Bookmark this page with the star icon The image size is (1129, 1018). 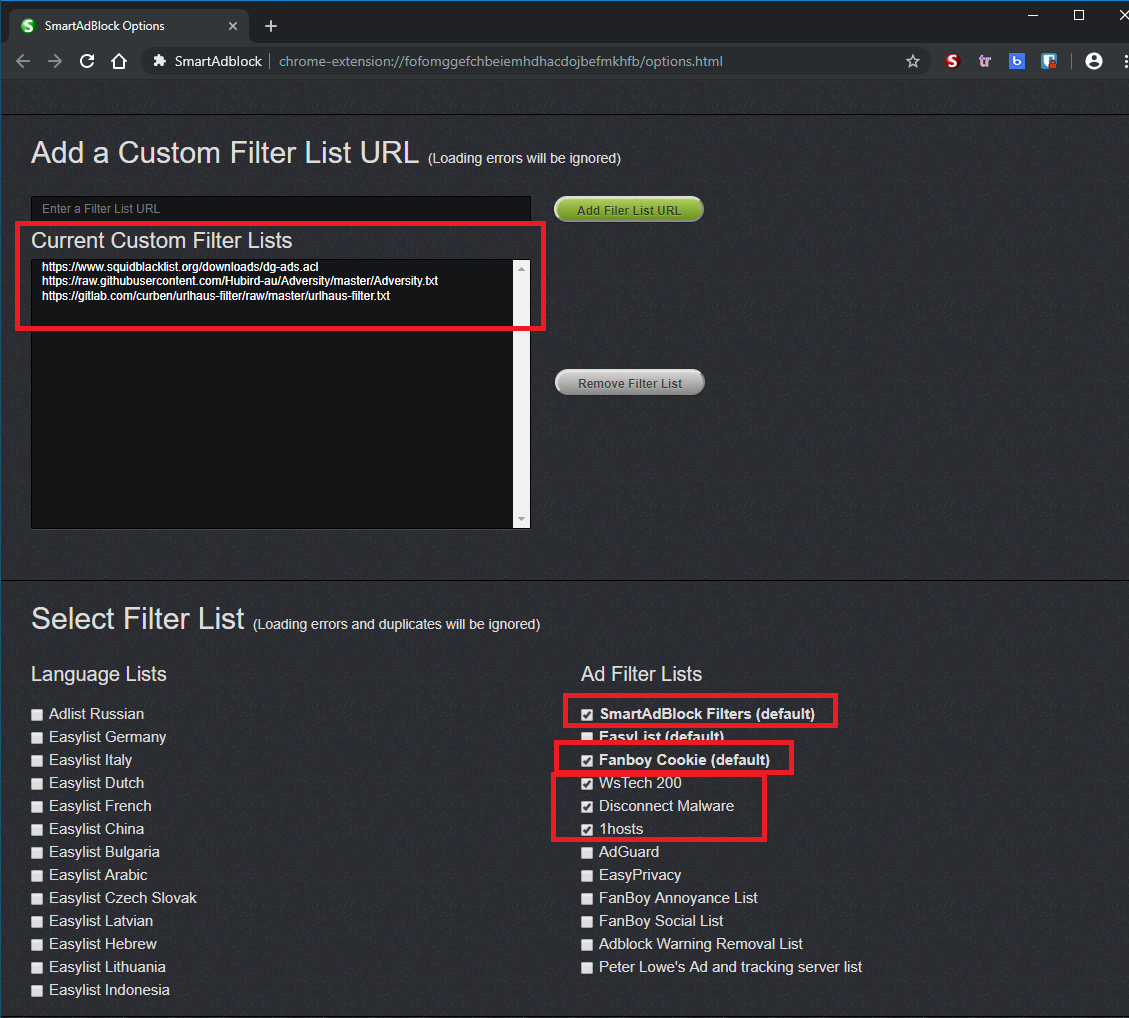913,61
